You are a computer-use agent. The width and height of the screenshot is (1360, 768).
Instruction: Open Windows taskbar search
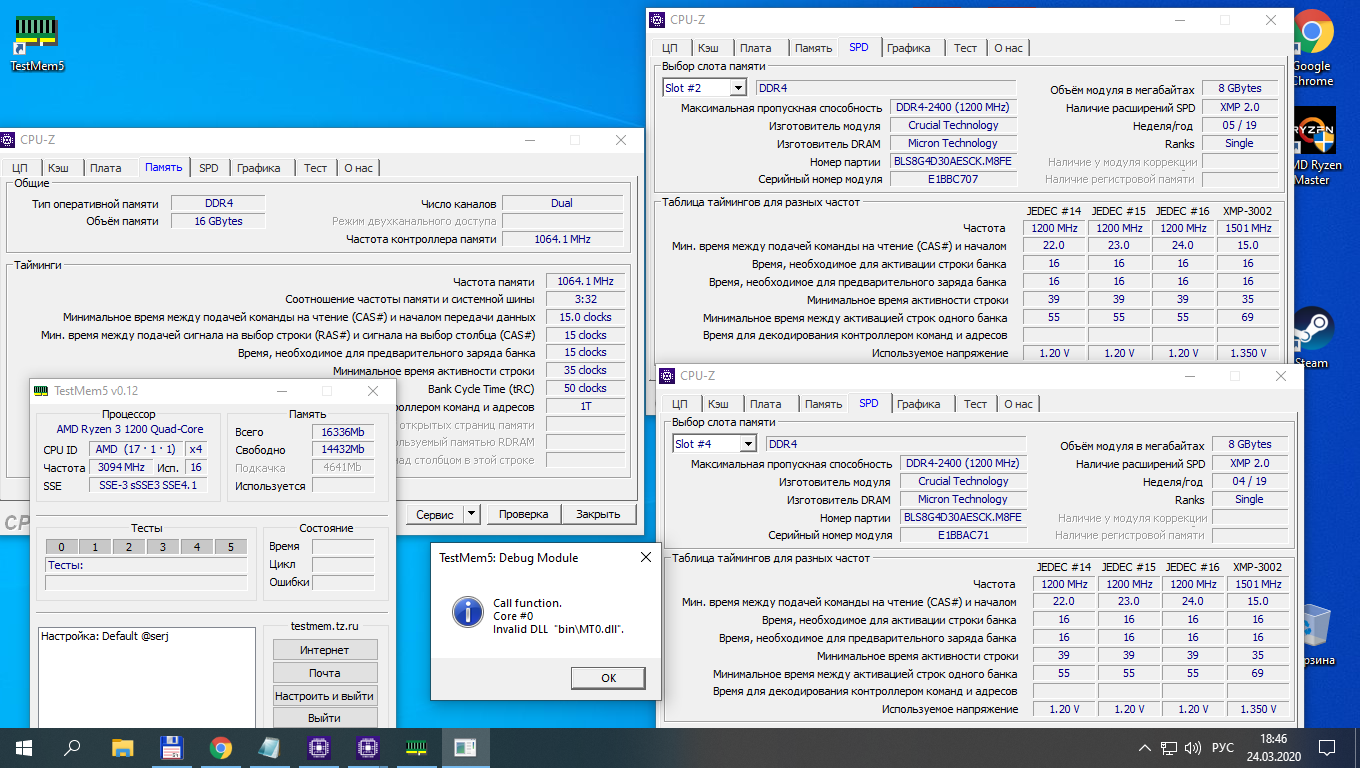[72, 747]
